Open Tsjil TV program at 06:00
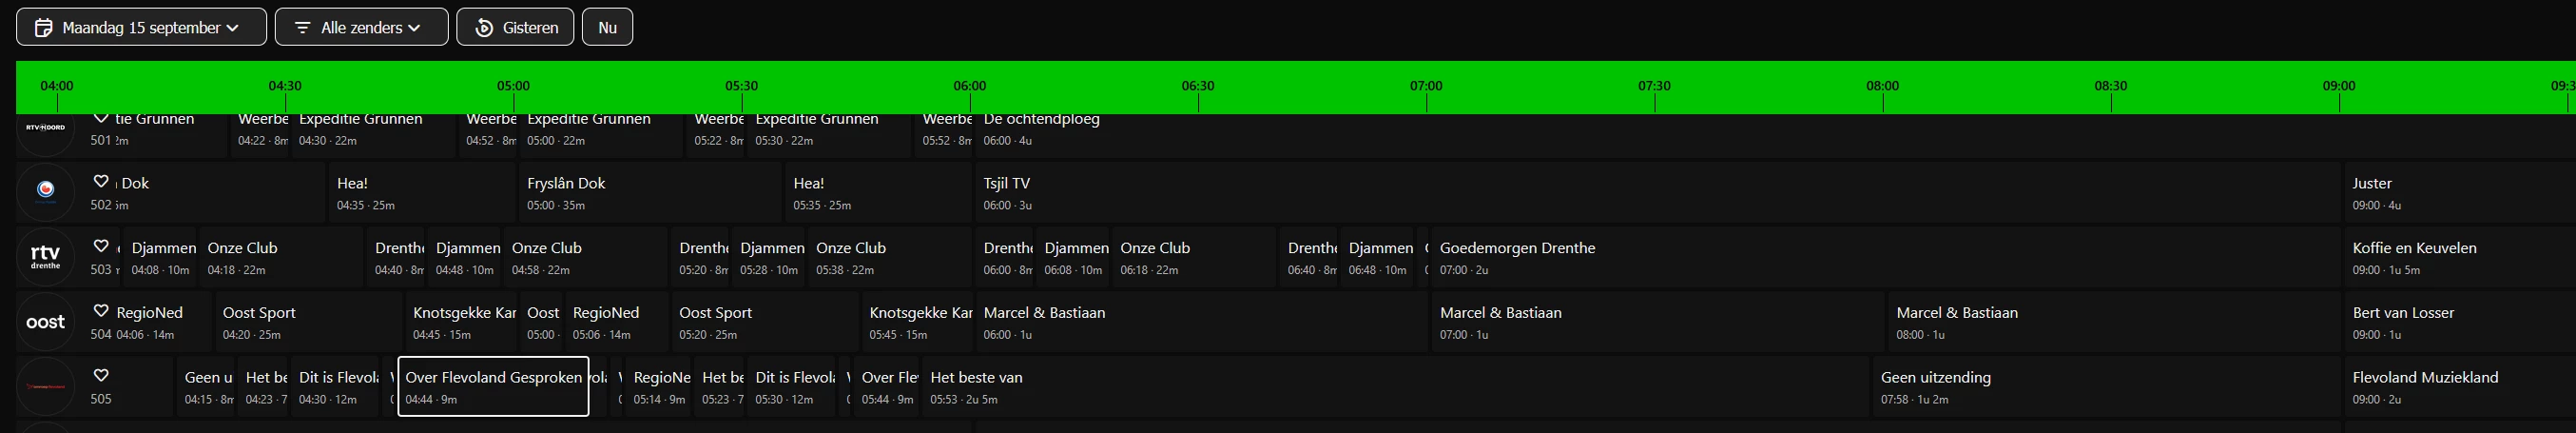Viewport: 2576px width, 433px height. (1007, 192)
